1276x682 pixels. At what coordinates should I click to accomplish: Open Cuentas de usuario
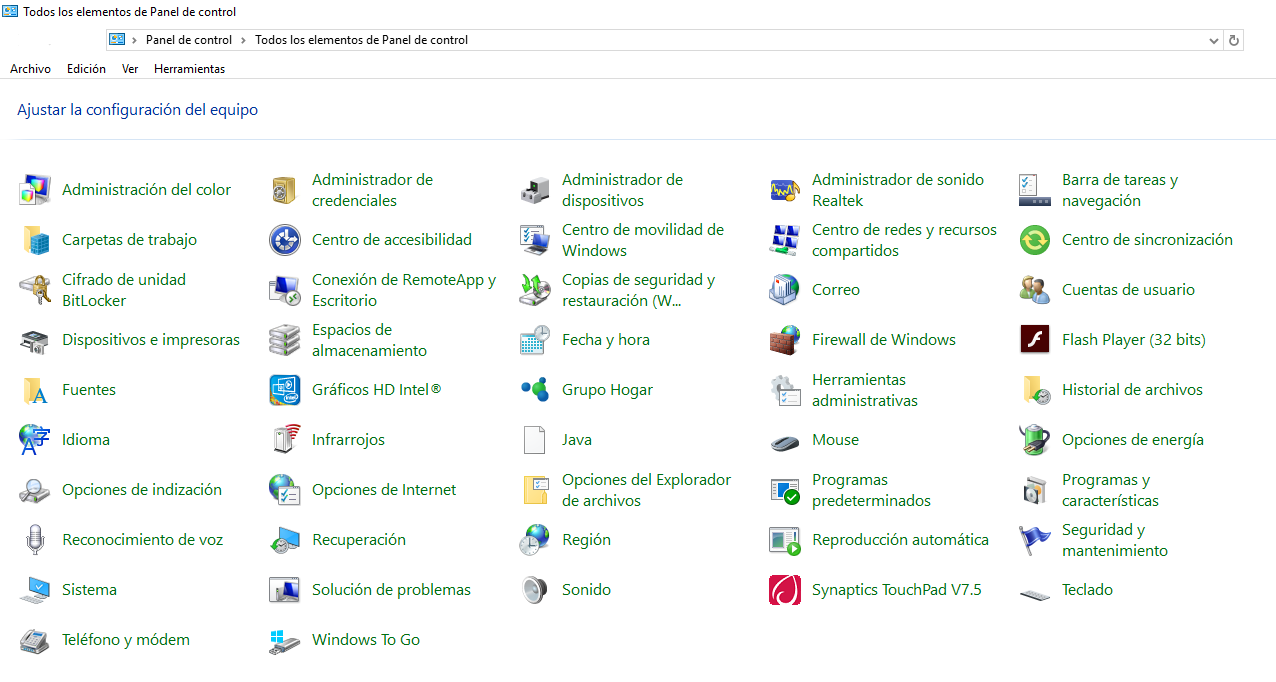pos(1128,289)
